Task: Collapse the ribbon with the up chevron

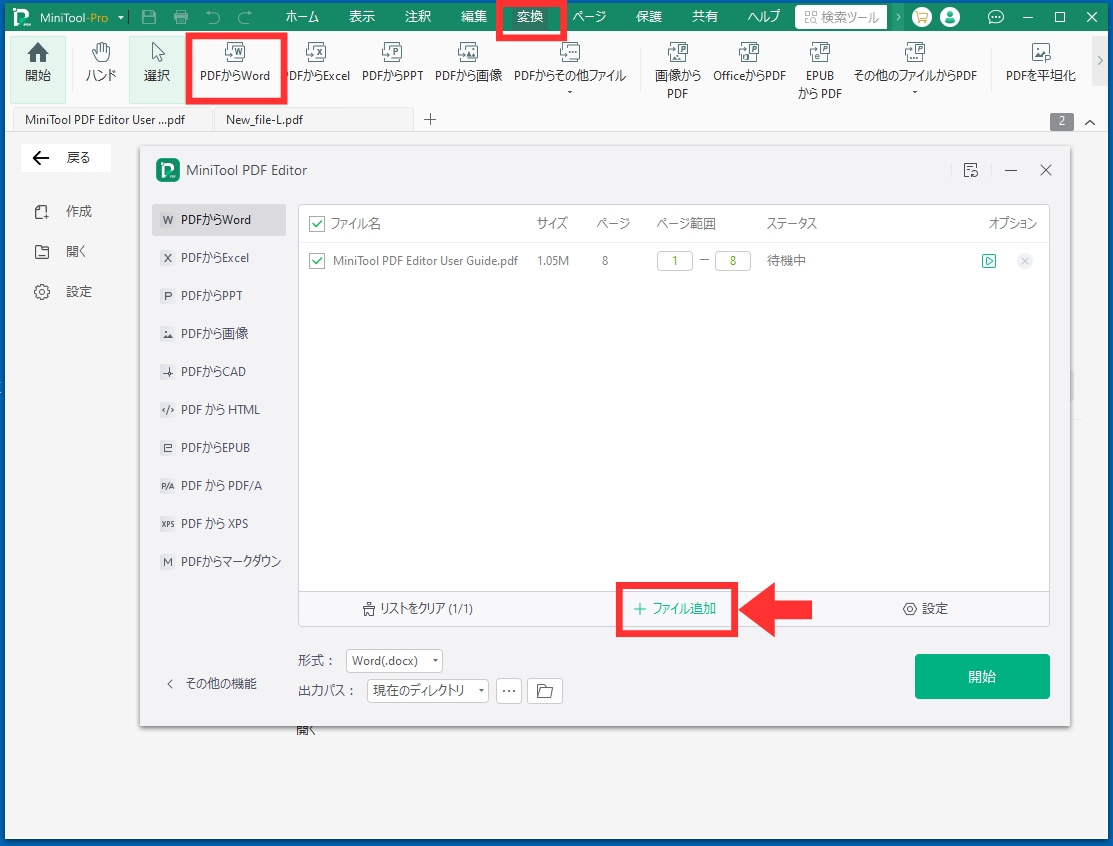Action: [x=1090, y=122]
